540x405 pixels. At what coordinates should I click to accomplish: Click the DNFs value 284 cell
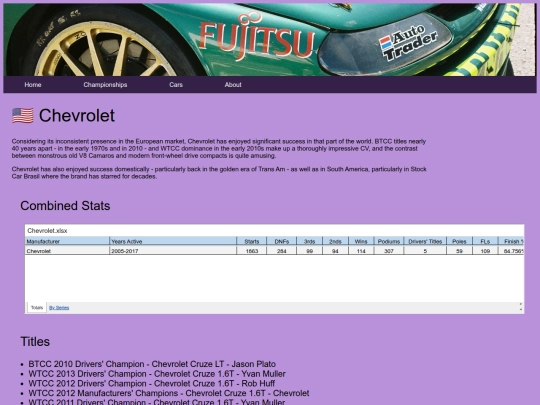coord(281,251)
